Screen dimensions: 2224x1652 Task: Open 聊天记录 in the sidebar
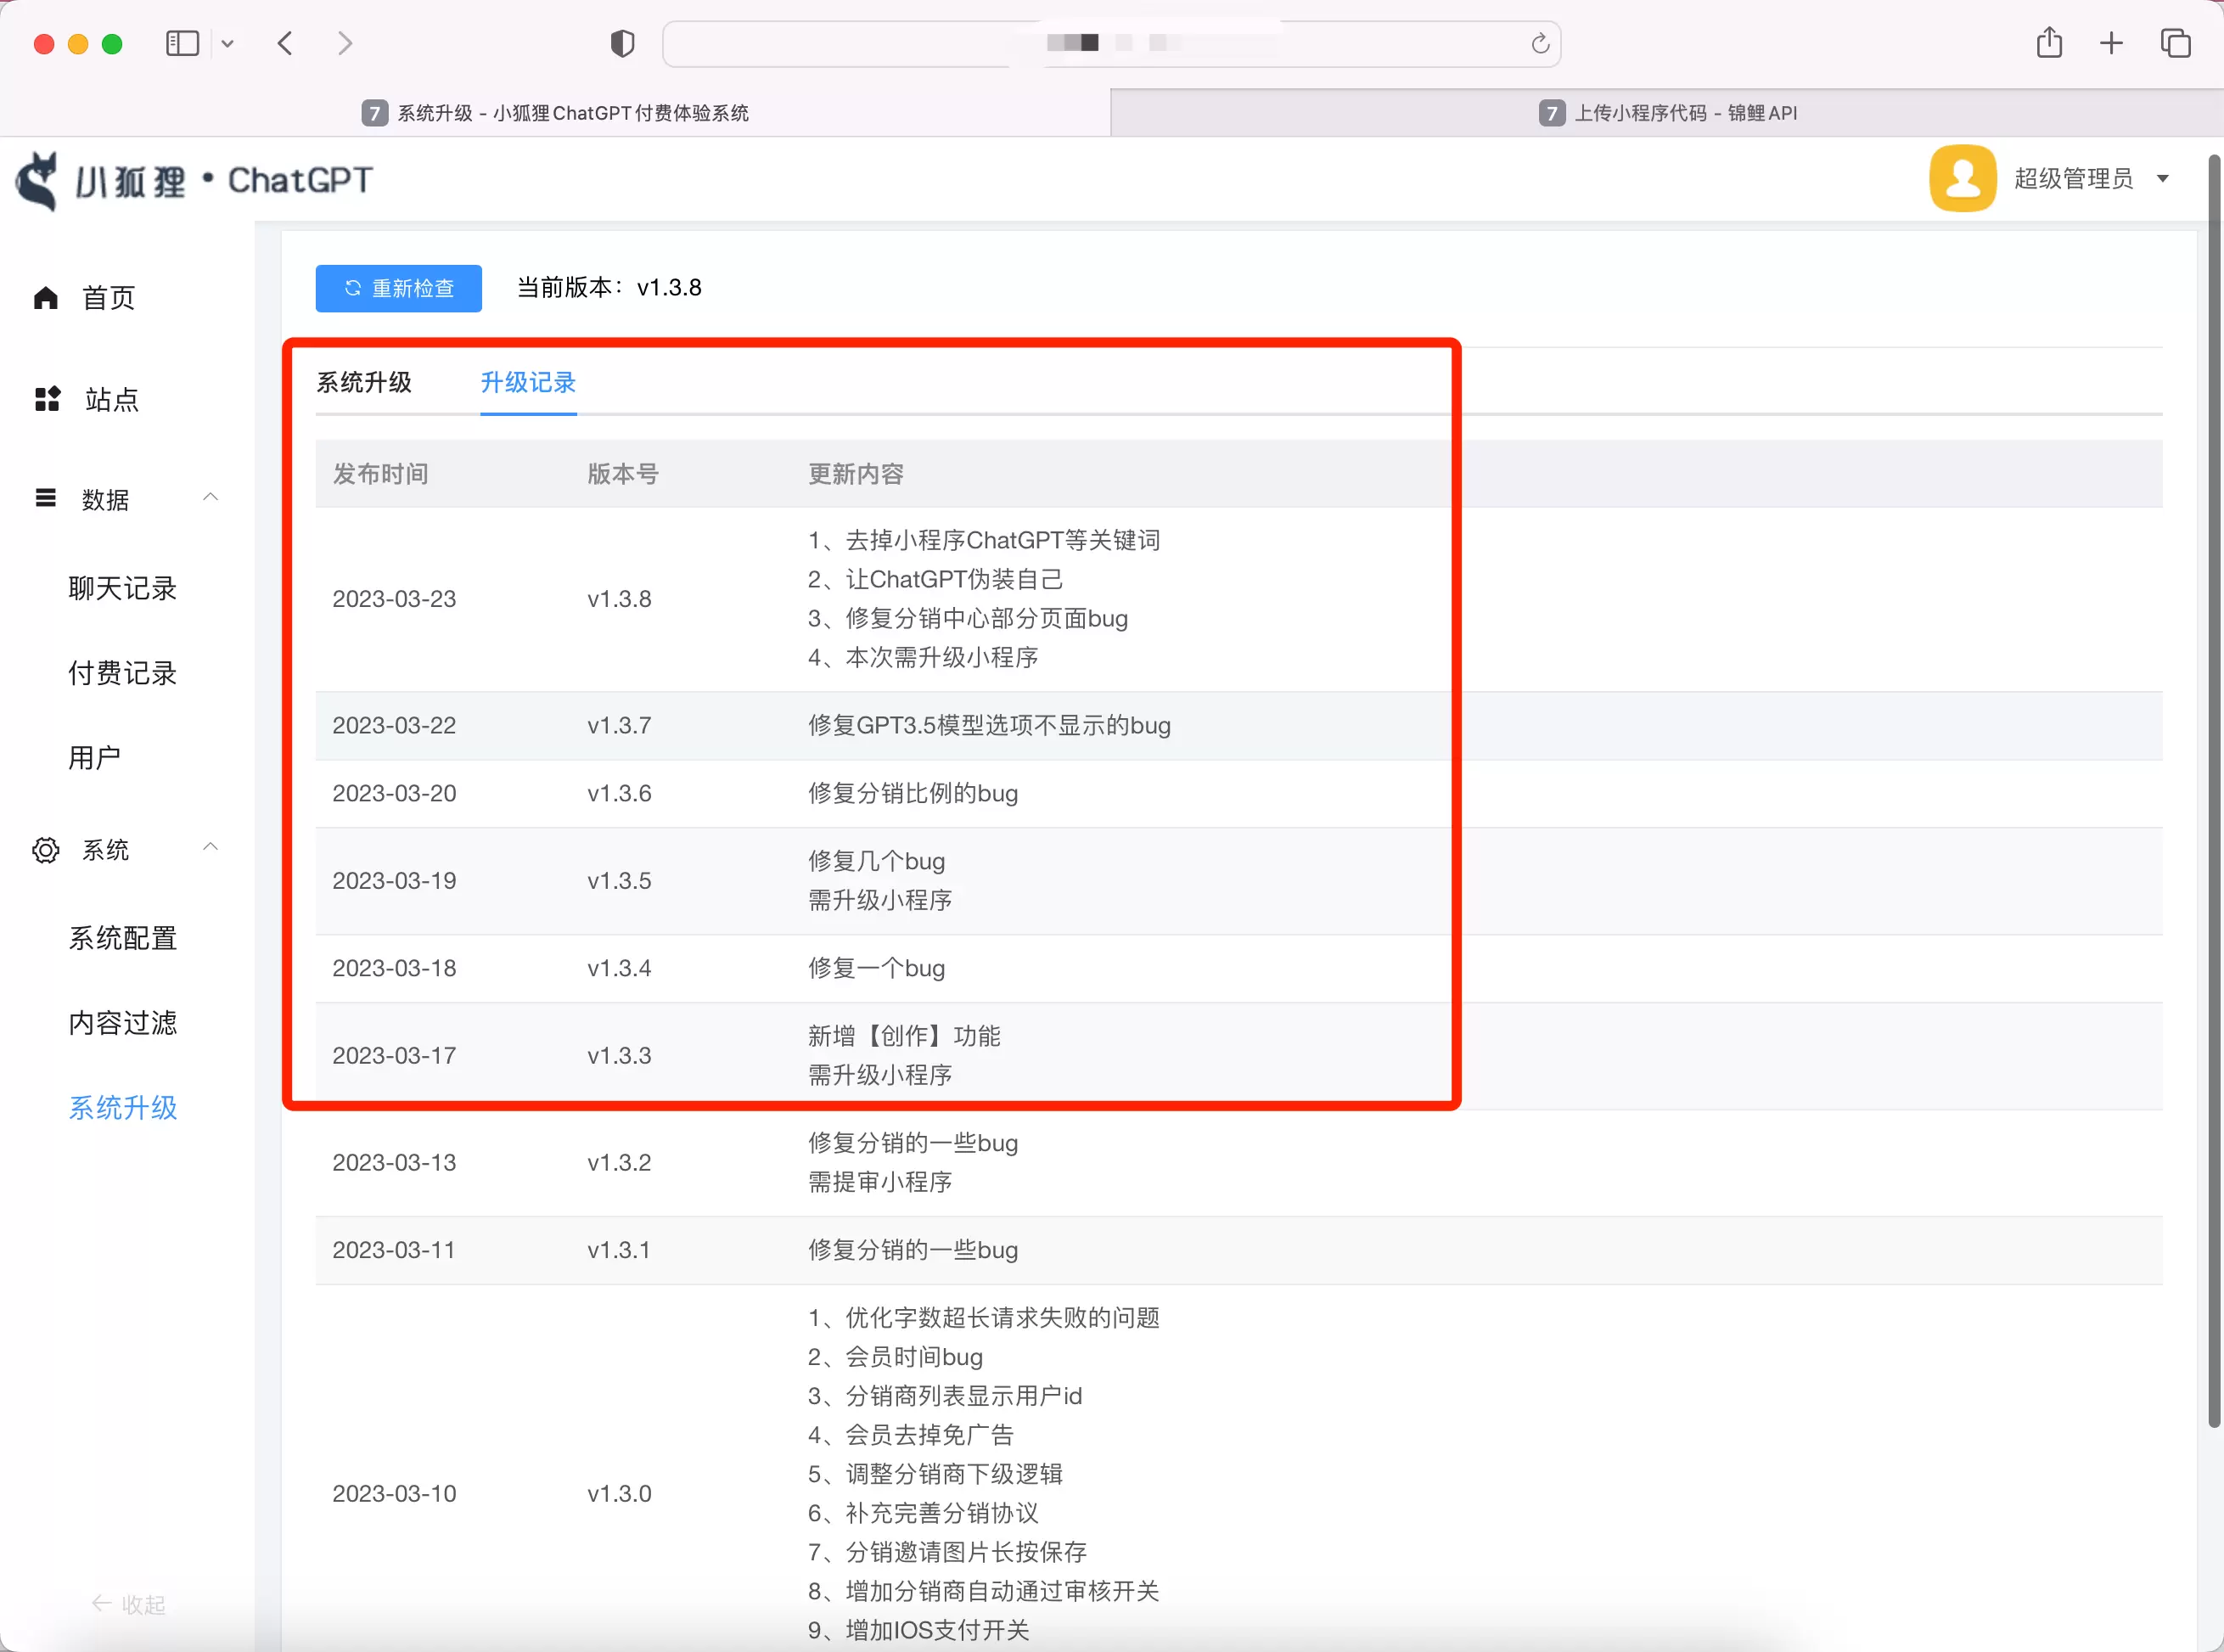click(x=122, y=588)
